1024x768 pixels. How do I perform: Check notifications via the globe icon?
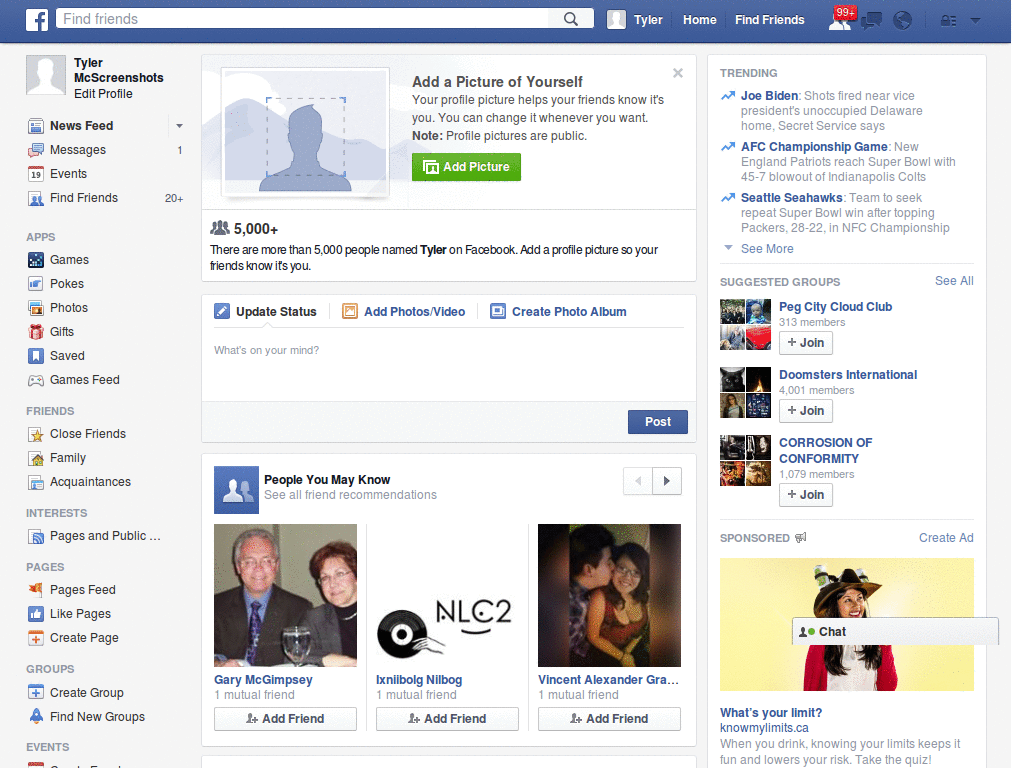(x=901, y=19)
